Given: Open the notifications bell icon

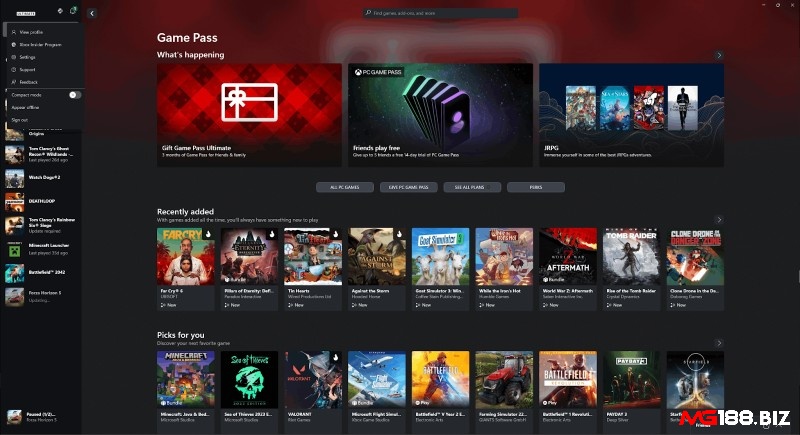Looking at the screenshot, I should tap(73, 10).
